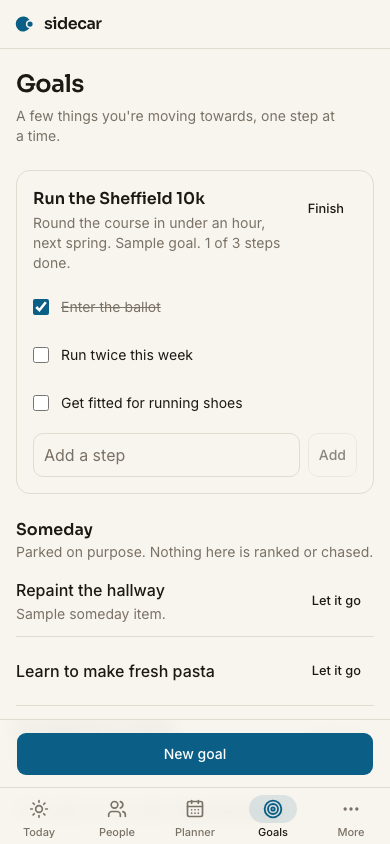Click the Someday section heading
The height and width of the screenshot is (844, 390).
(x=54, y=530)
